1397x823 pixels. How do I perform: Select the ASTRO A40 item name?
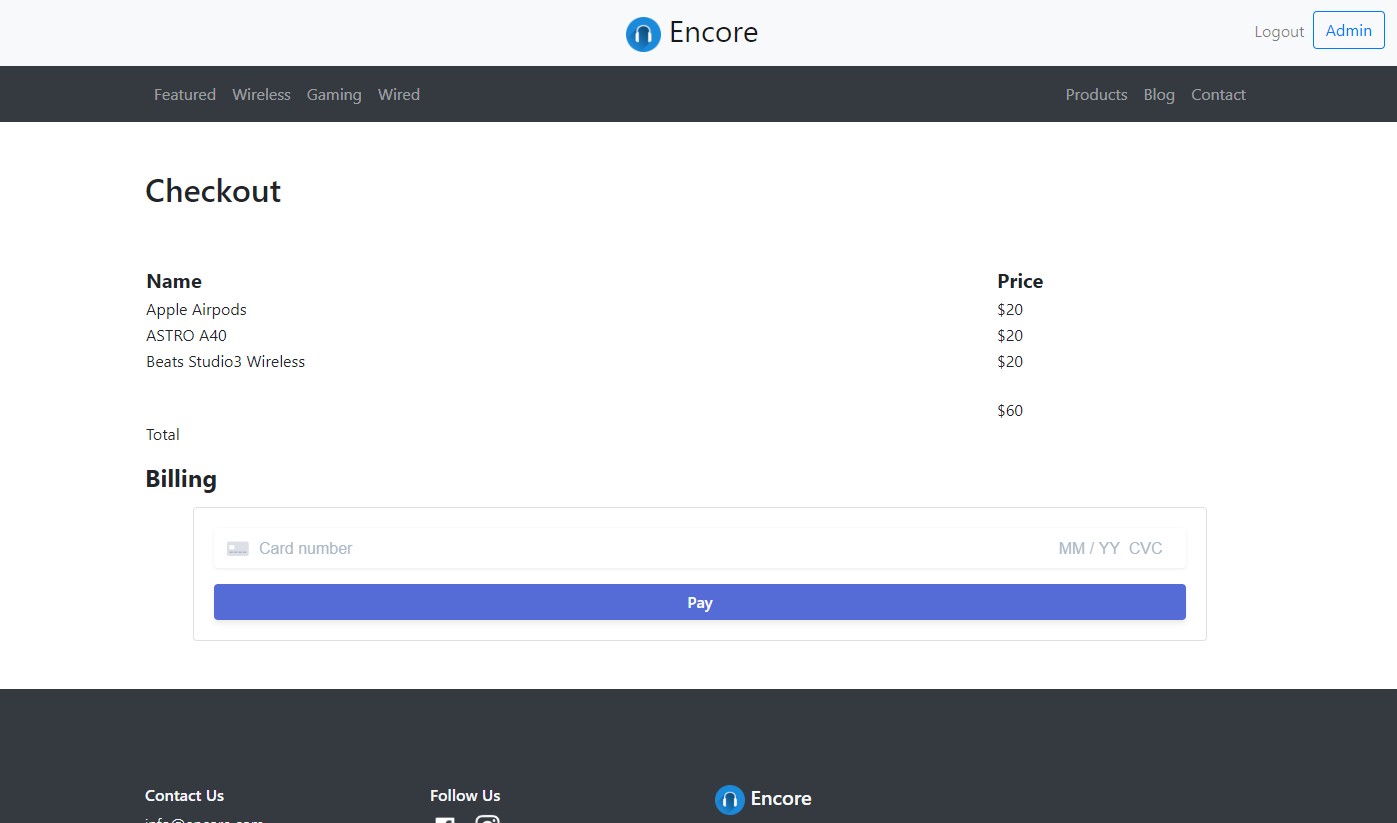tap(186, 336)
